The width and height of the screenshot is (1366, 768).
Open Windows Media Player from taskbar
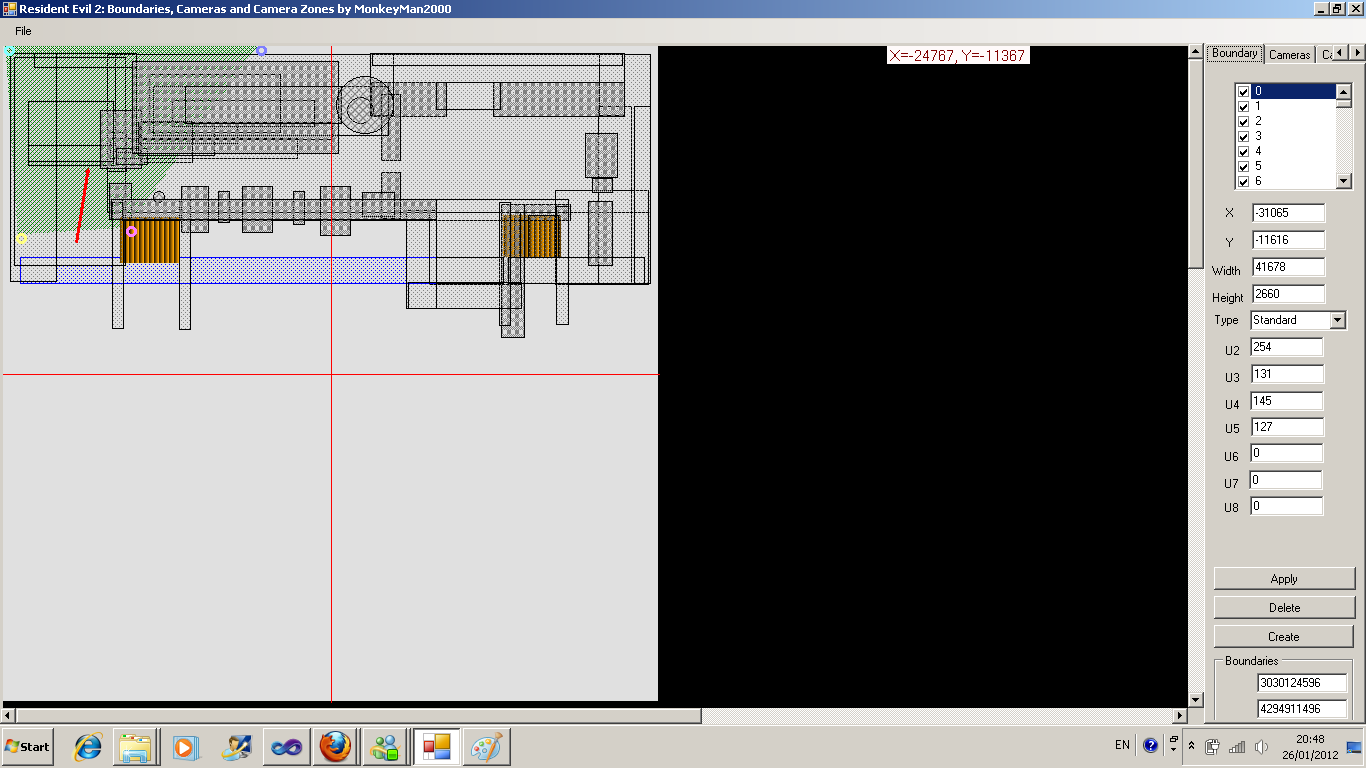[185, 747]
